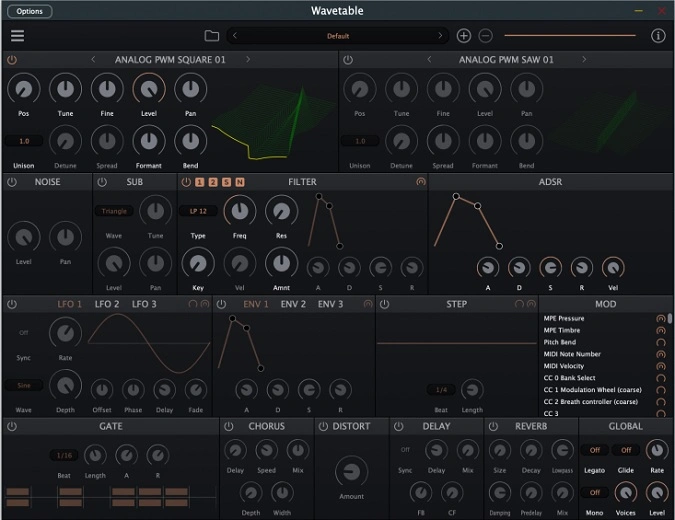675x520 pixels.
Task: Open CC 0 Bank Select modulation icon
Action: coord(660,378)
